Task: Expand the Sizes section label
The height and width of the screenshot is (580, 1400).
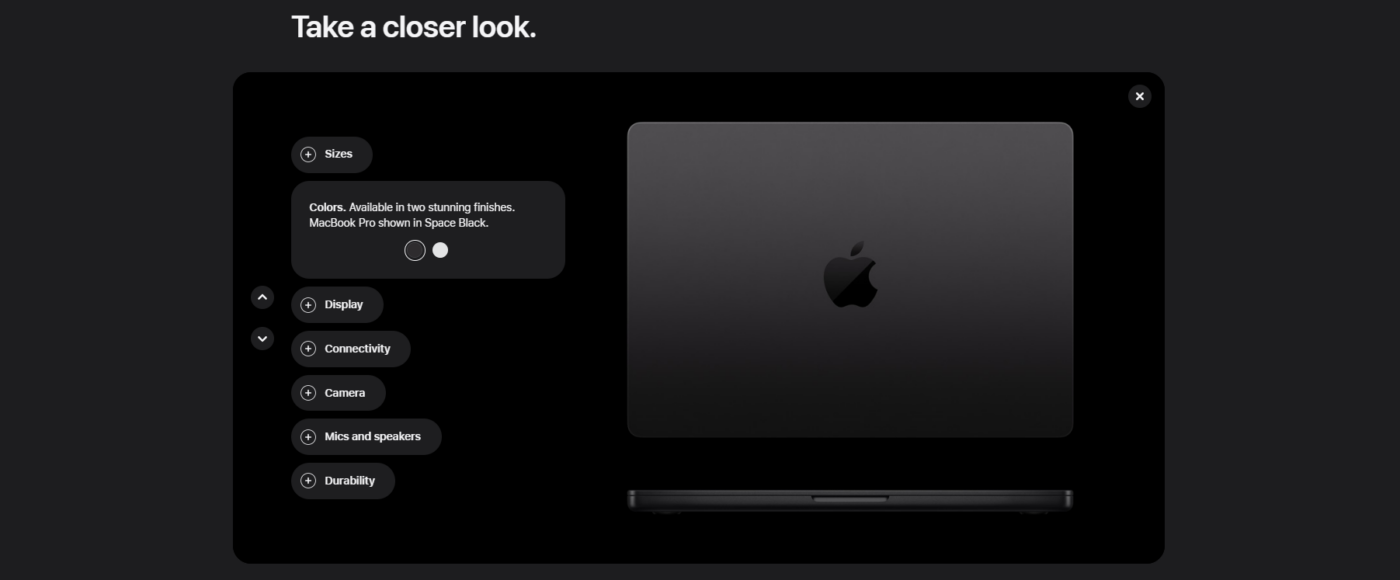Action: click(339, 154)
